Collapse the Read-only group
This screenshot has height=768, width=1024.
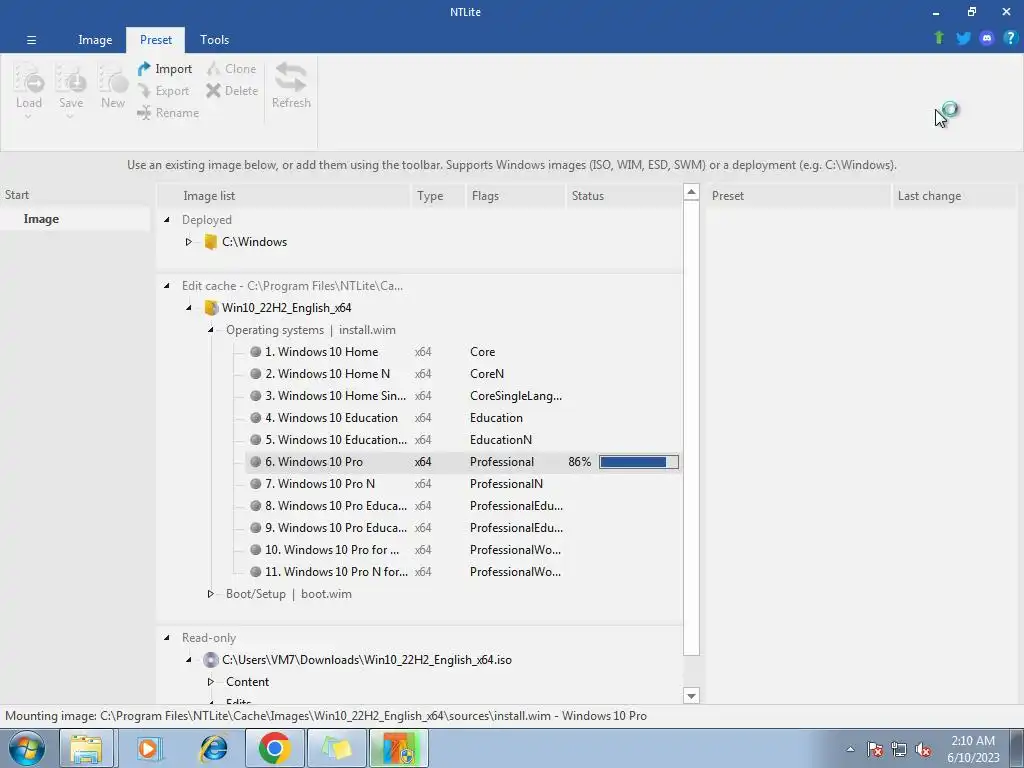(x=167, y=638)
